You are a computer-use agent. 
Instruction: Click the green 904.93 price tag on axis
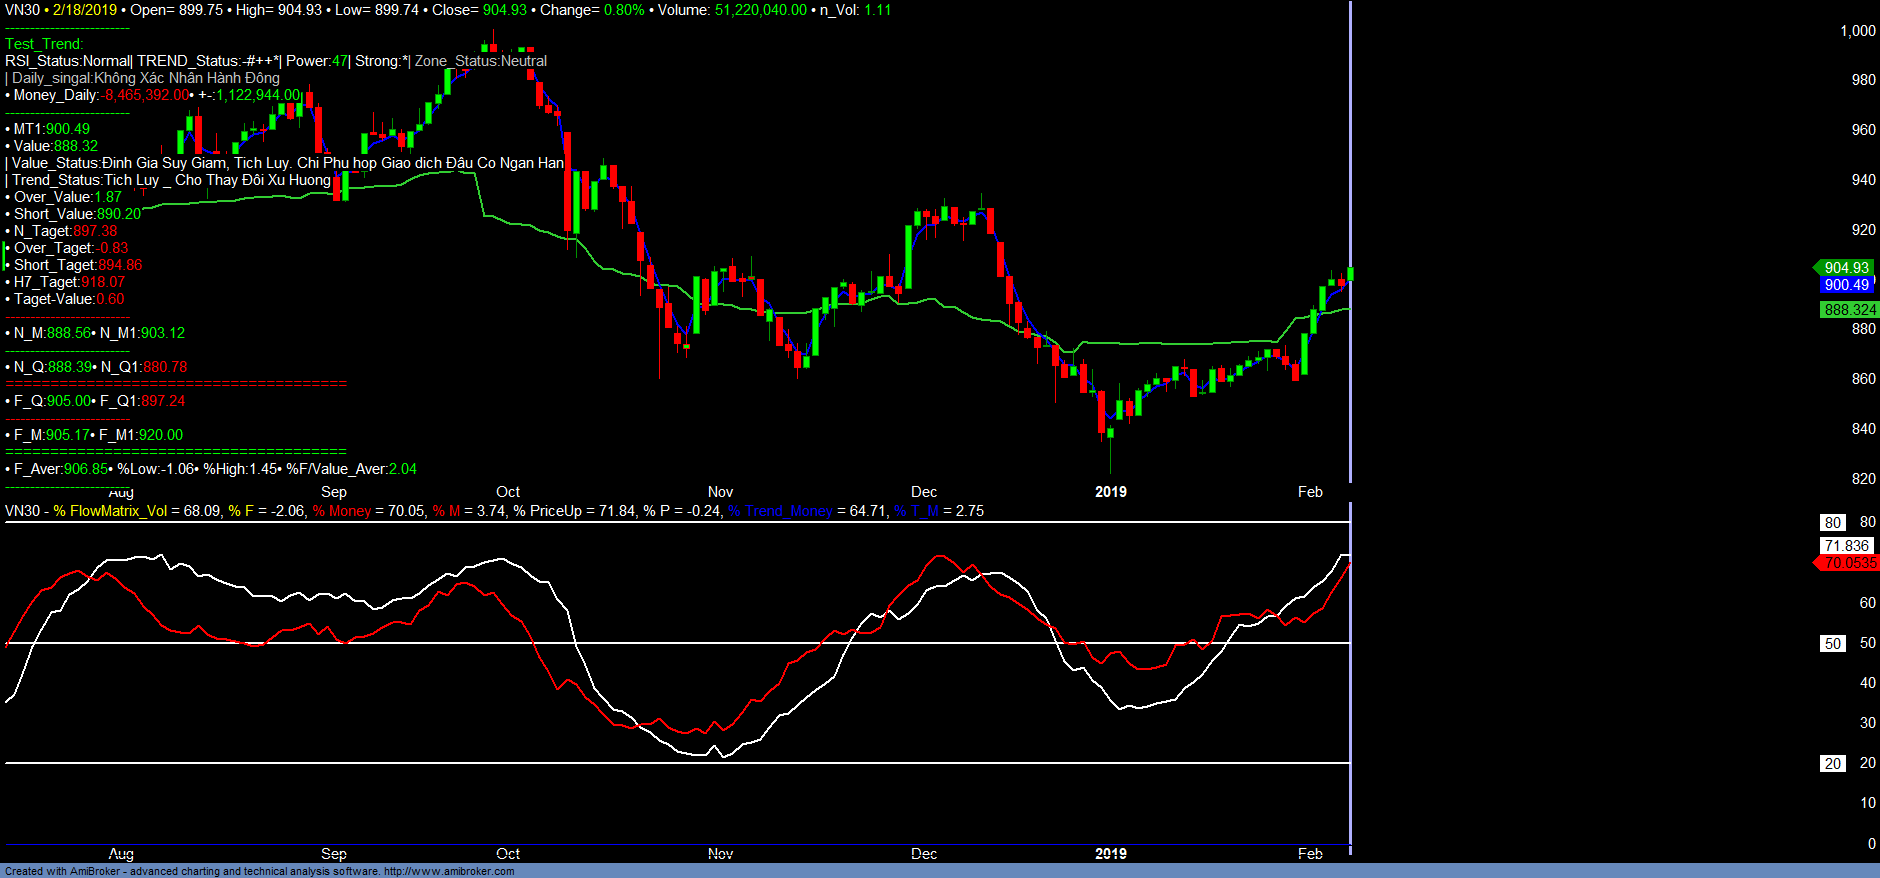point(1845,267)
